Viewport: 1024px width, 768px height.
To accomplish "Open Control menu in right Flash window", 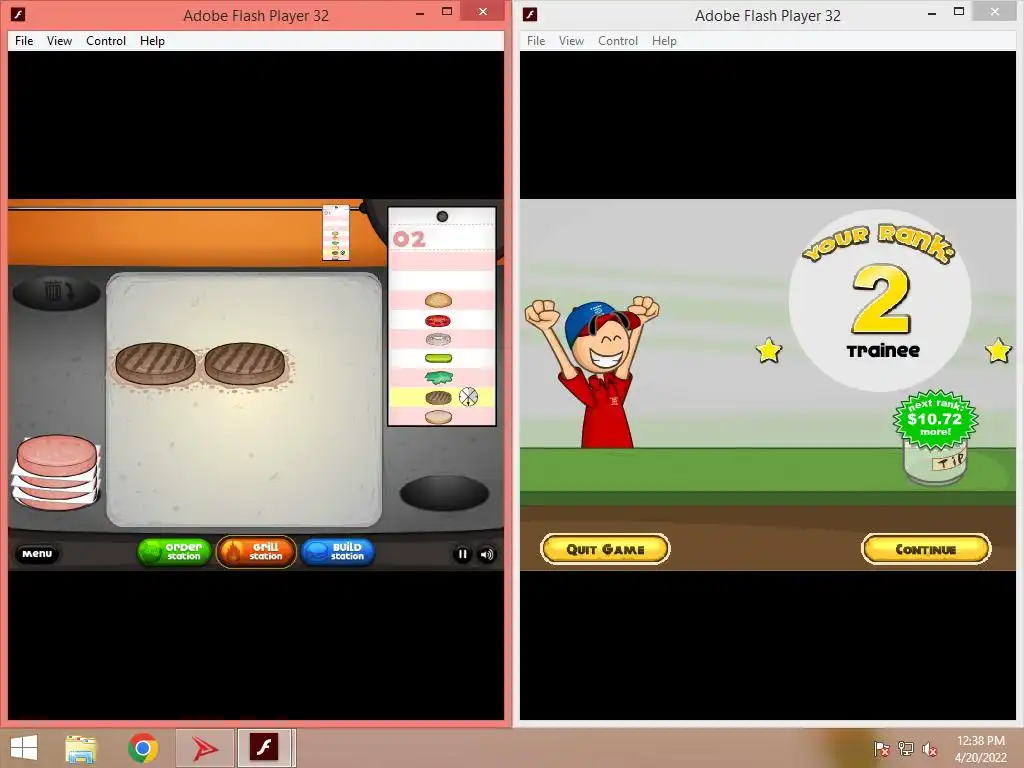I will point(618,40).
